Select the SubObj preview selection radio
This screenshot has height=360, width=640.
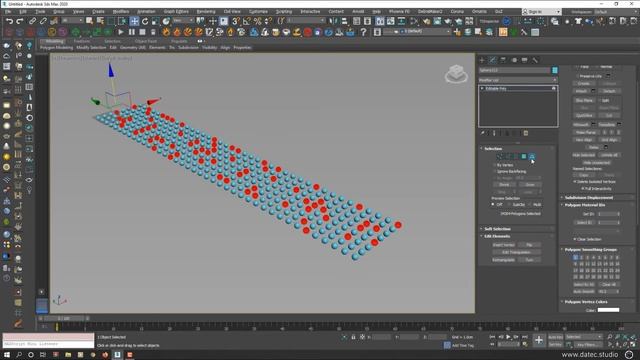pos(509,204)
